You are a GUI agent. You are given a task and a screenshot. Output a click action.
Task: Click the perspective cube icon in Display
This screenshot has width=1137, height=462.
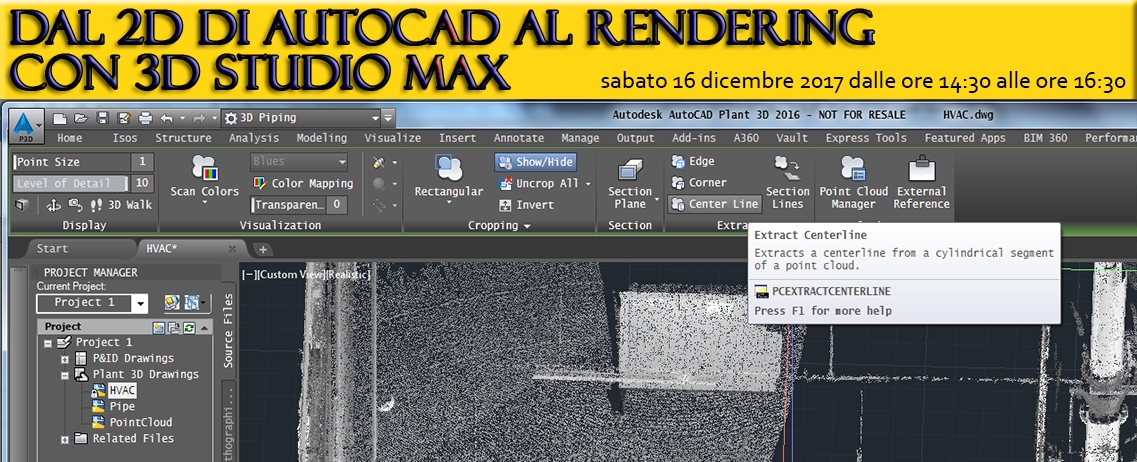pyautogui.click(x=22, y=205)
